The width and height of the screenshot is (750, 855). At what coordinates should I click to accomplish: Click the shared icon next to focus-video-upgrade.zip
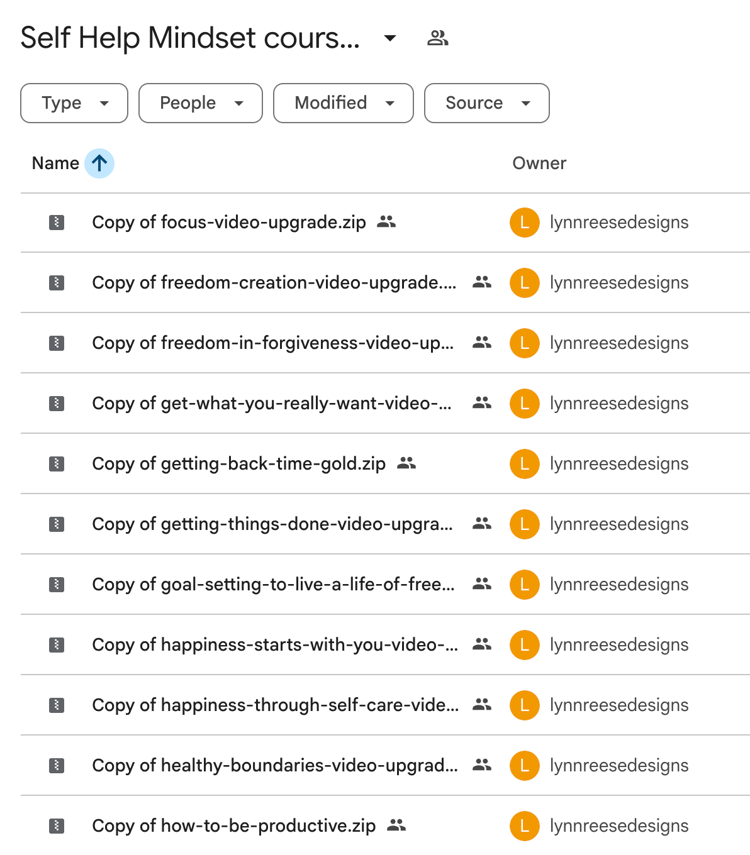point(386,223)
